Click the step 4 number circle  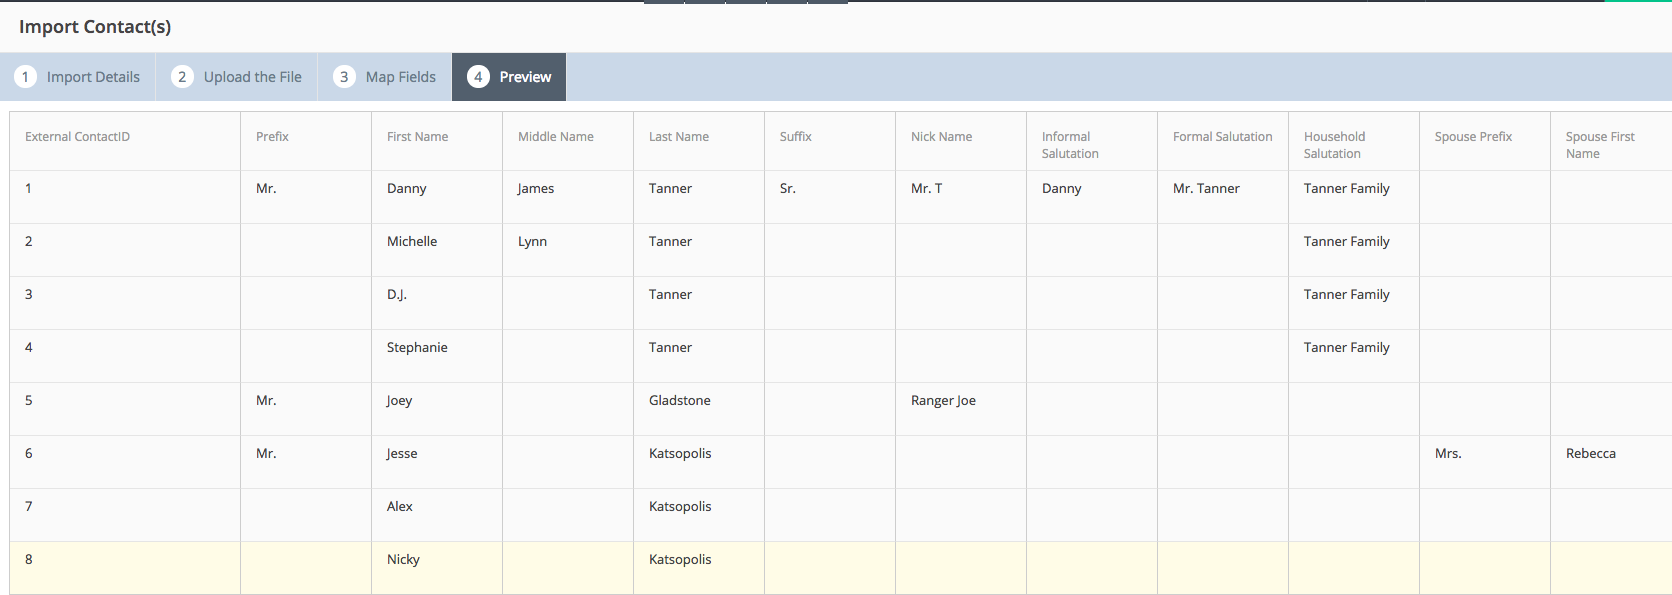(x=478, y=77)
